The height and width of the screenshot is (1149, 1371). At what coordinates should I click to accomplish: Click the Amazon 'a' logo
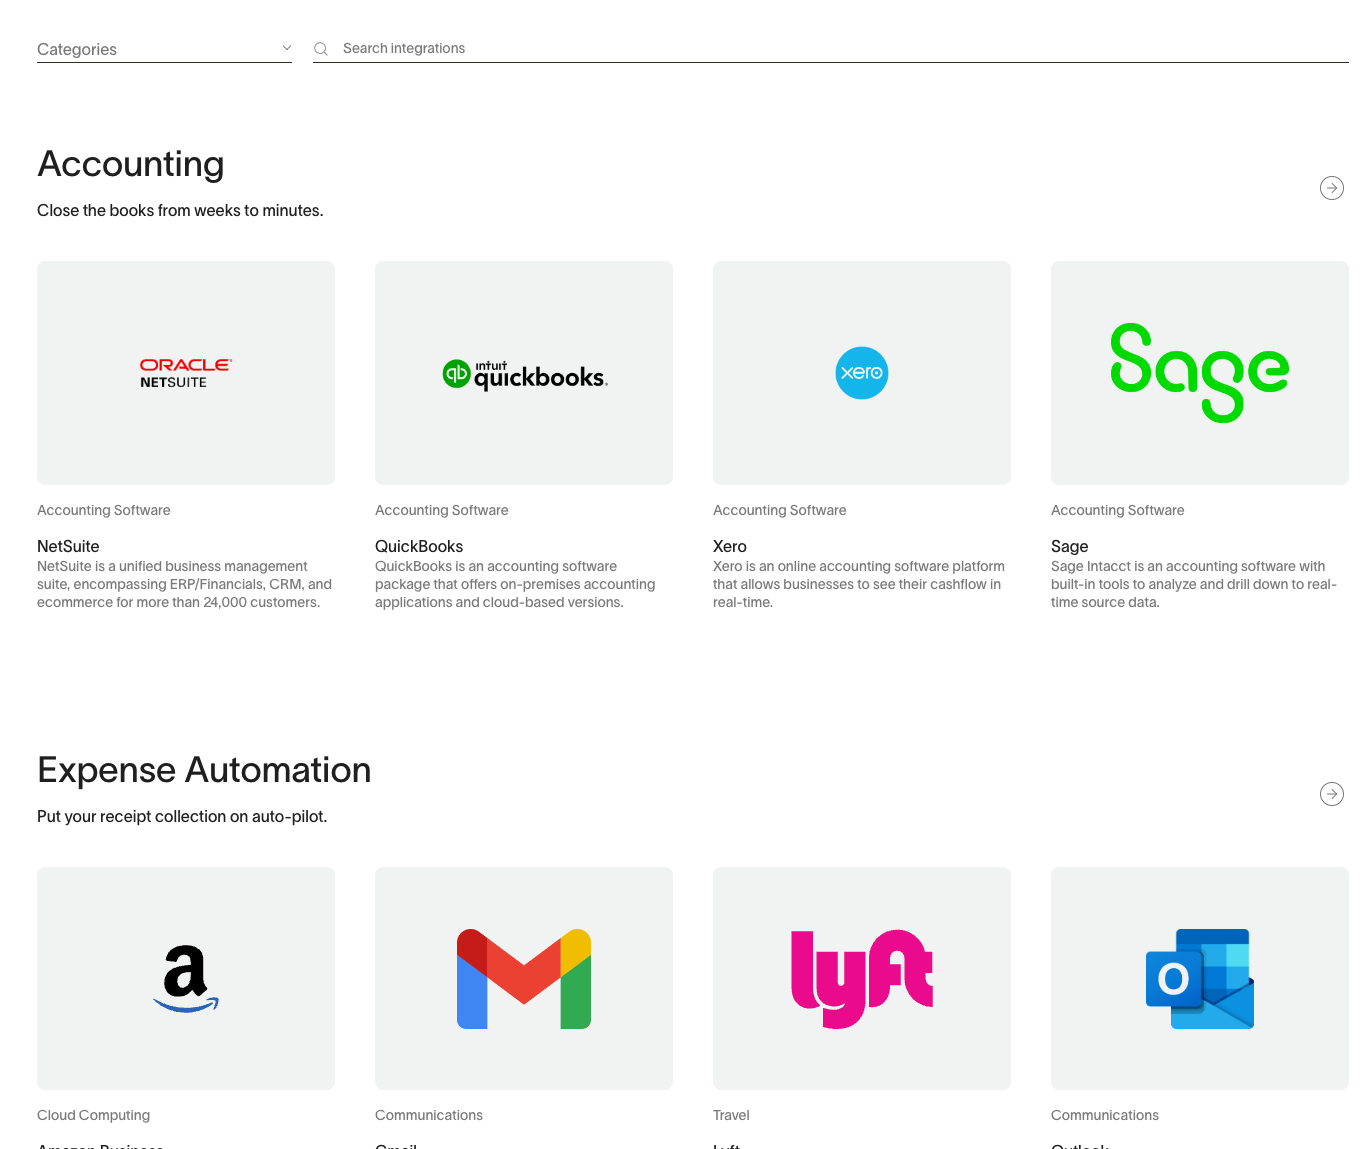(185, 978)
